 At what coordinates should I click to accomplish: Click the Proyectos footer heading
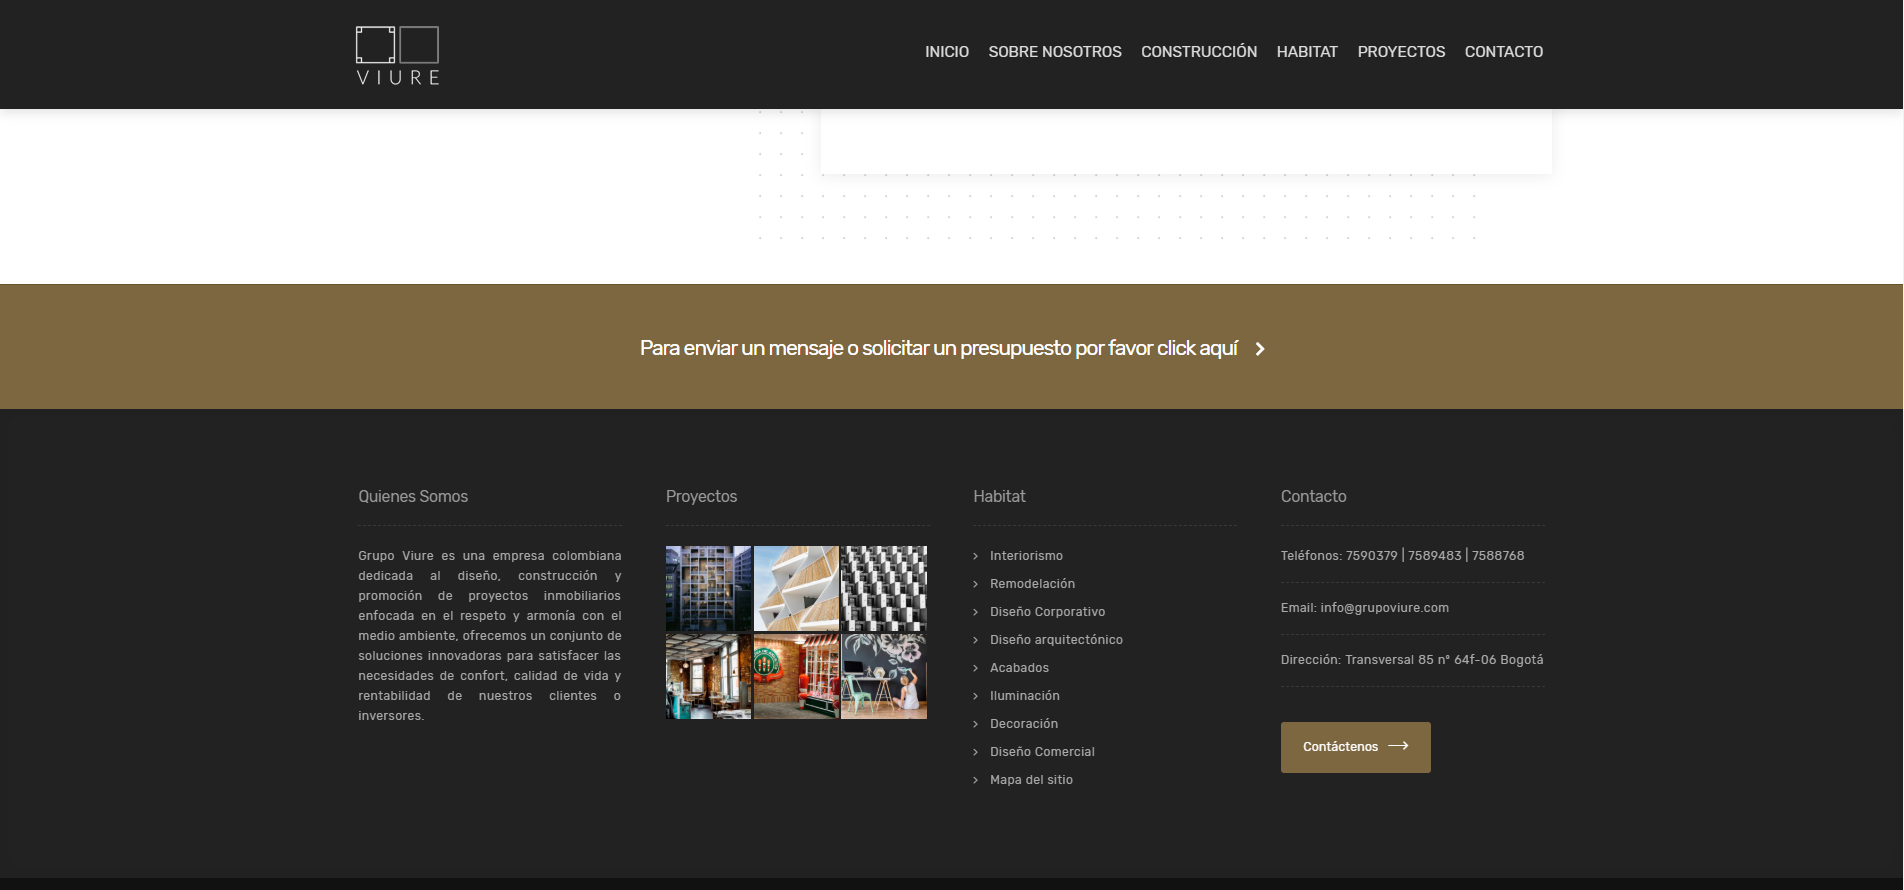click(701, 496)
